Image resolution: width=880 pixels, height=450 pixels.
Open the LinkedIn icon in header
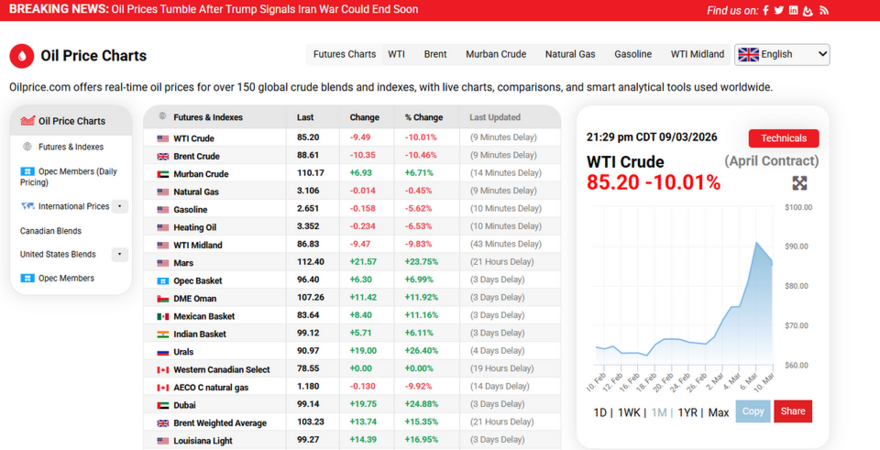click(x=793, y=10)
